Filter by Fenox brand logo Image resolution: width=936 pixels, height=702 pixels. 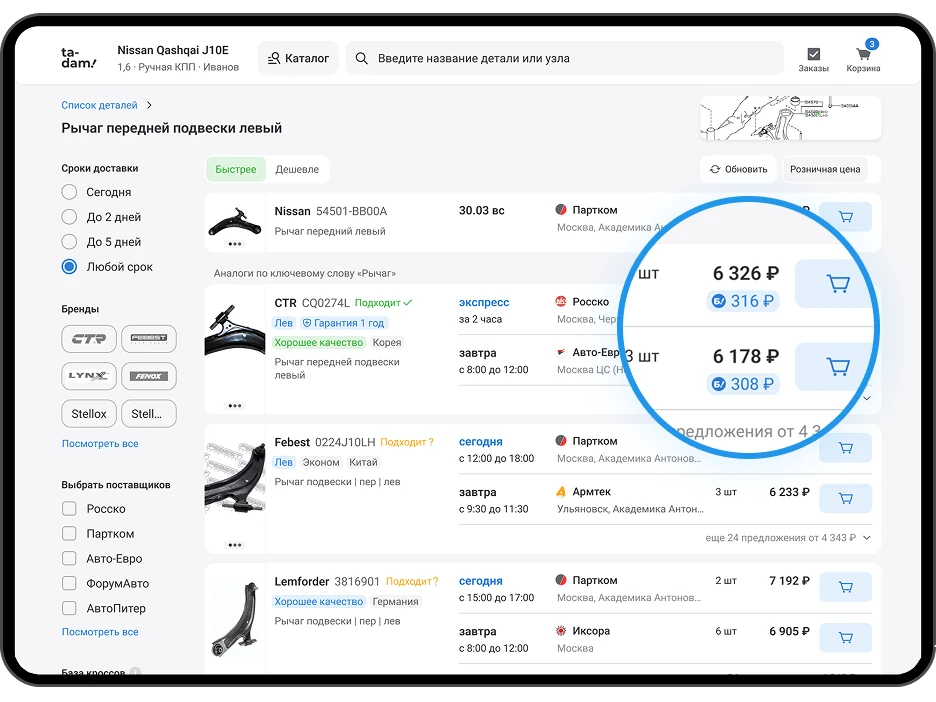tap(149, 376)
